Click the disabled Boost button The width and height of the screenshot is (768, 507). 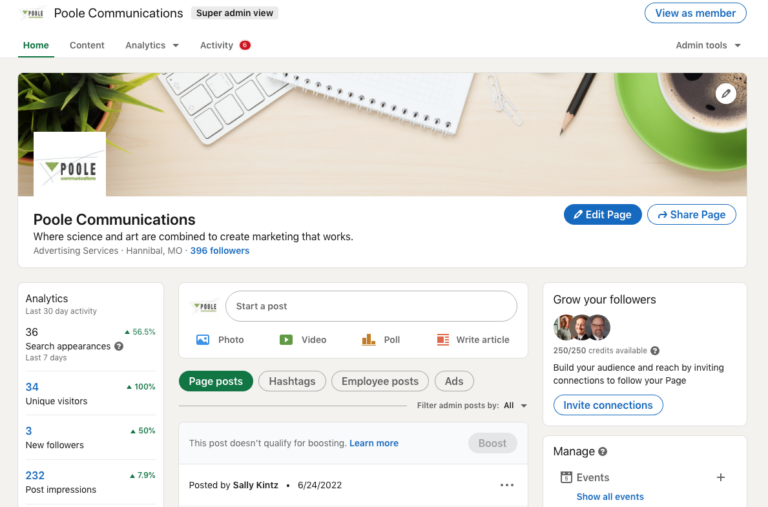pos(492,443)
